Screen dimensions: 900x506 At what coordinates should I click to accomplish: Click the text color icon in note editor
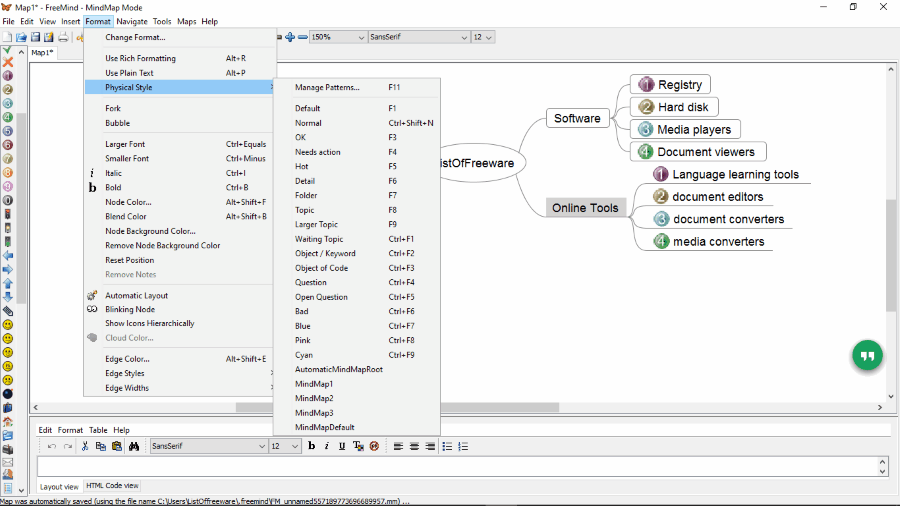click(358, 446)
